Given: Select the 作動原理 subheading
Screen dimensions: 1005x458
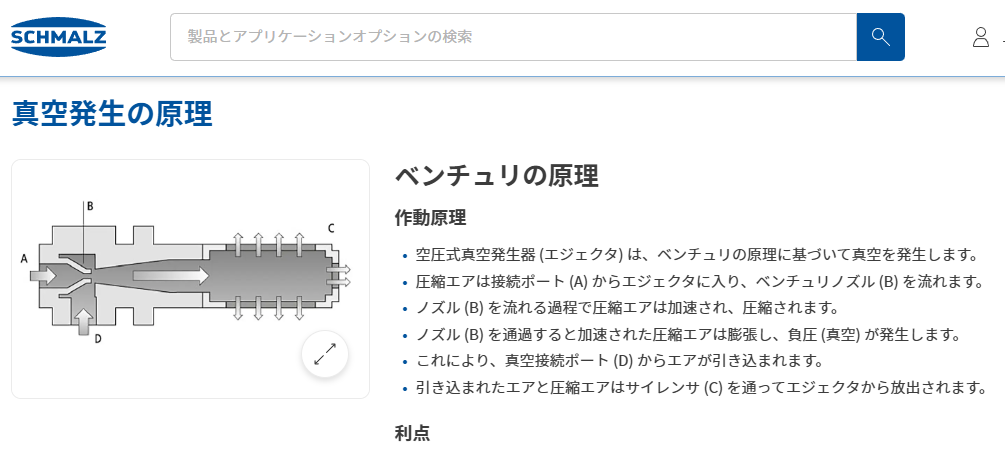Looking at the screenshot, I should click(x=430, y=218).
